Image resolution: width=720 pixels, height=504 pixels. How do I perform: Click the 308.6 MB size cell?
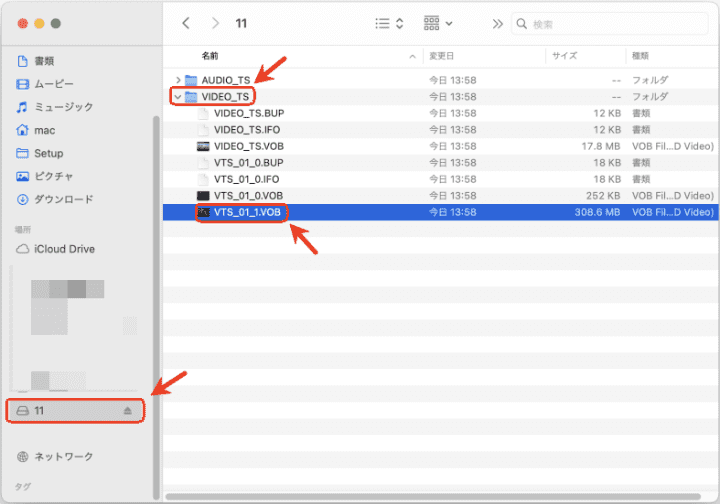tap(597, 213)
